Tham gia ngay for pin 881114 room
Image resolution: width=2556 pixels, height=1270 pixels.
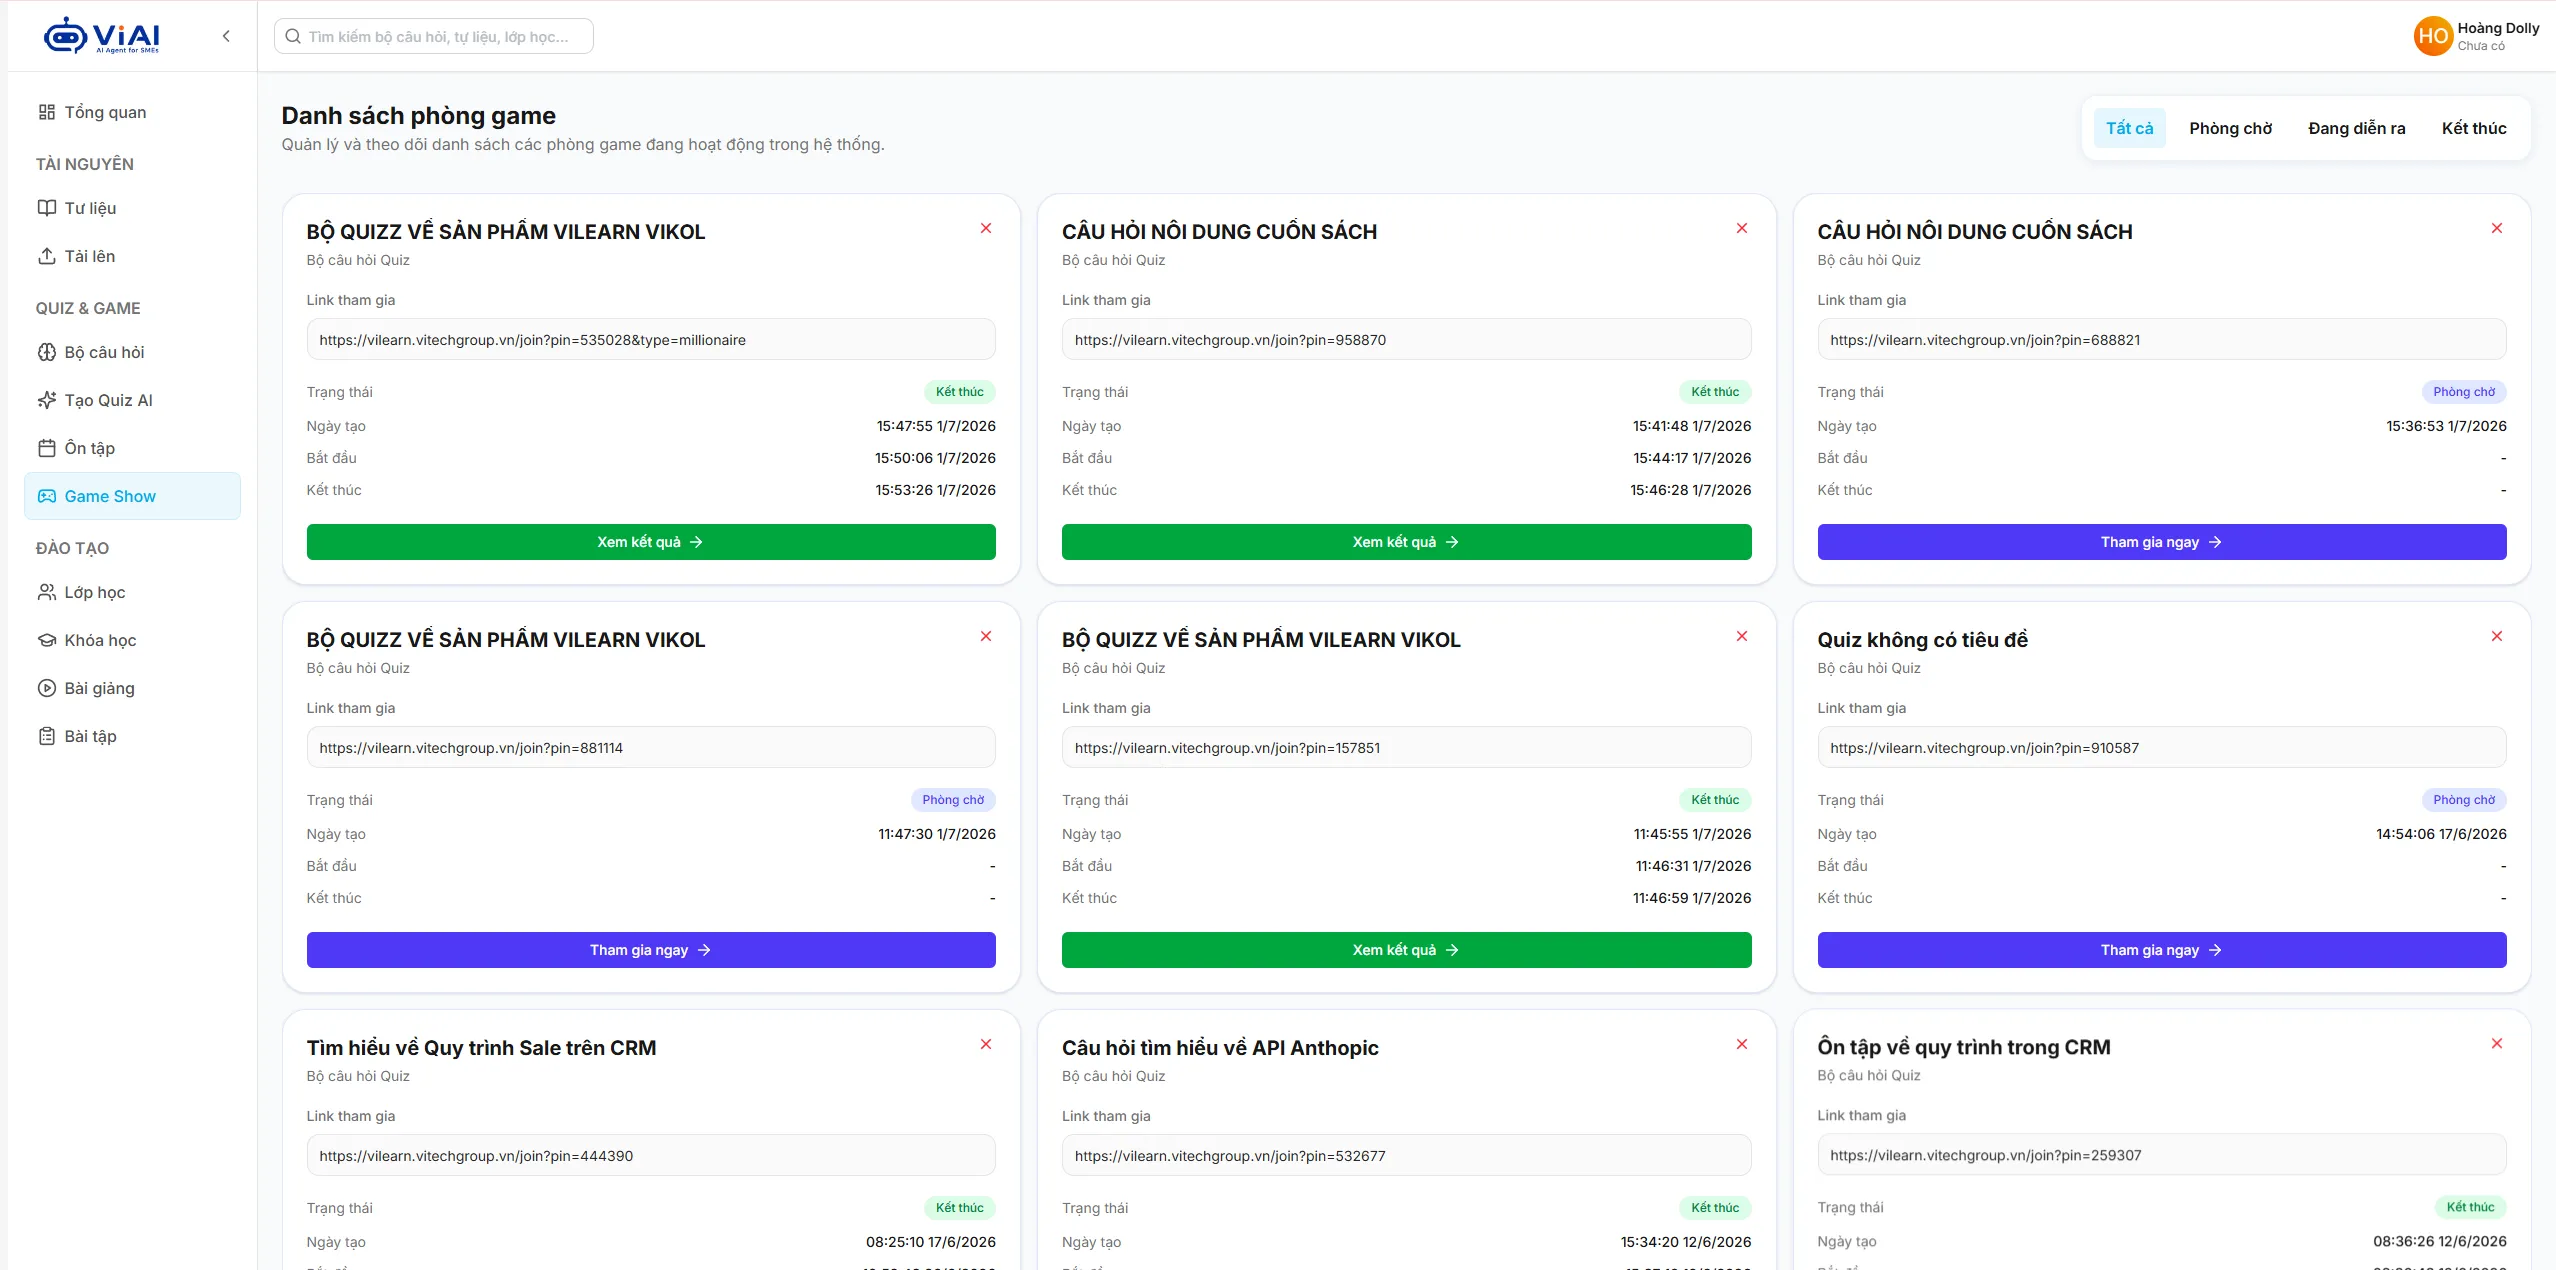point(651,950)
